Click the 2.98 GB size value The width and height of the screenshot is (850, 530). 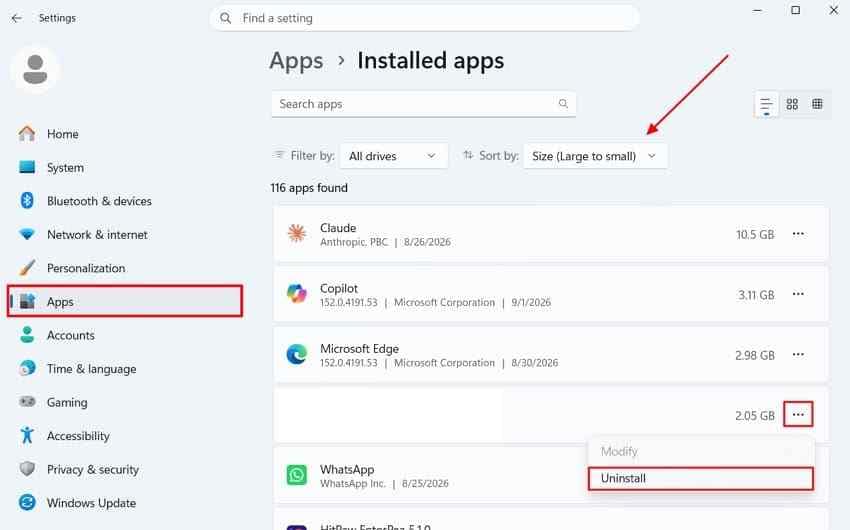(755, 356)
